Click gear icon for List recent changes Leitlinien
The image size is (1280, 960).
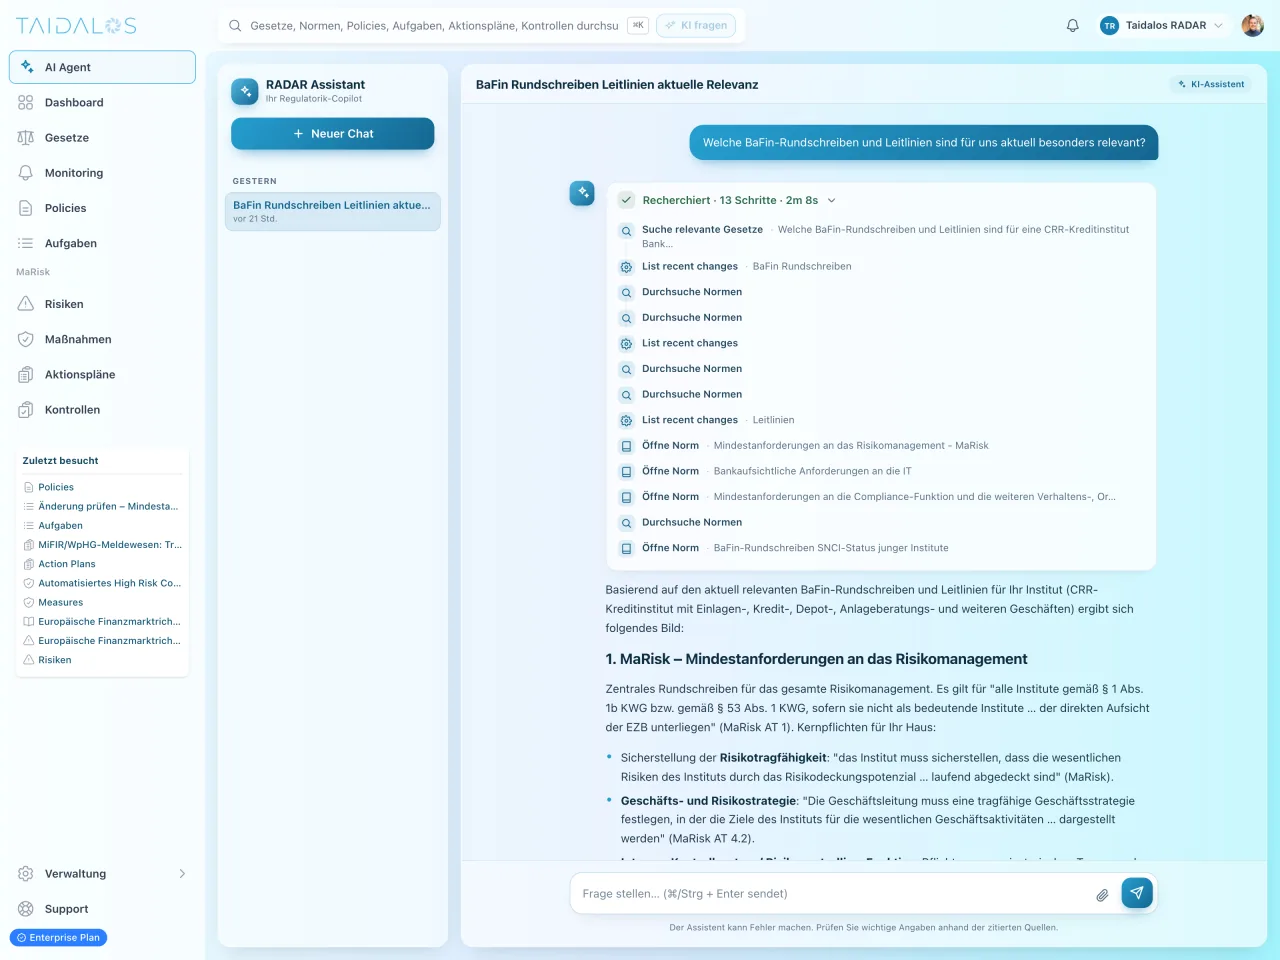pyautogui.click(x=626, y=421)
